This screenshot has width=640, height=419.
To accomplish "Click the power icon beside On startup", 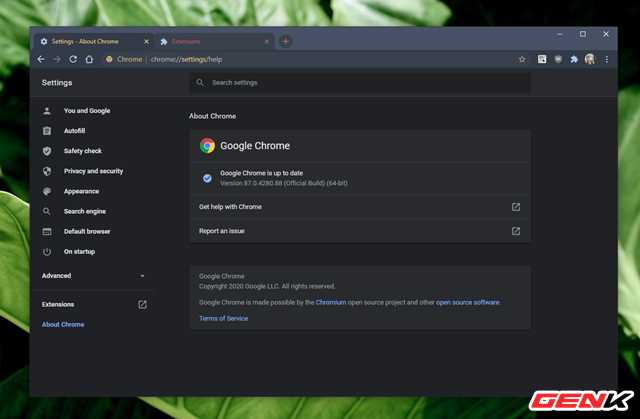I will click(x=47, y=252).
